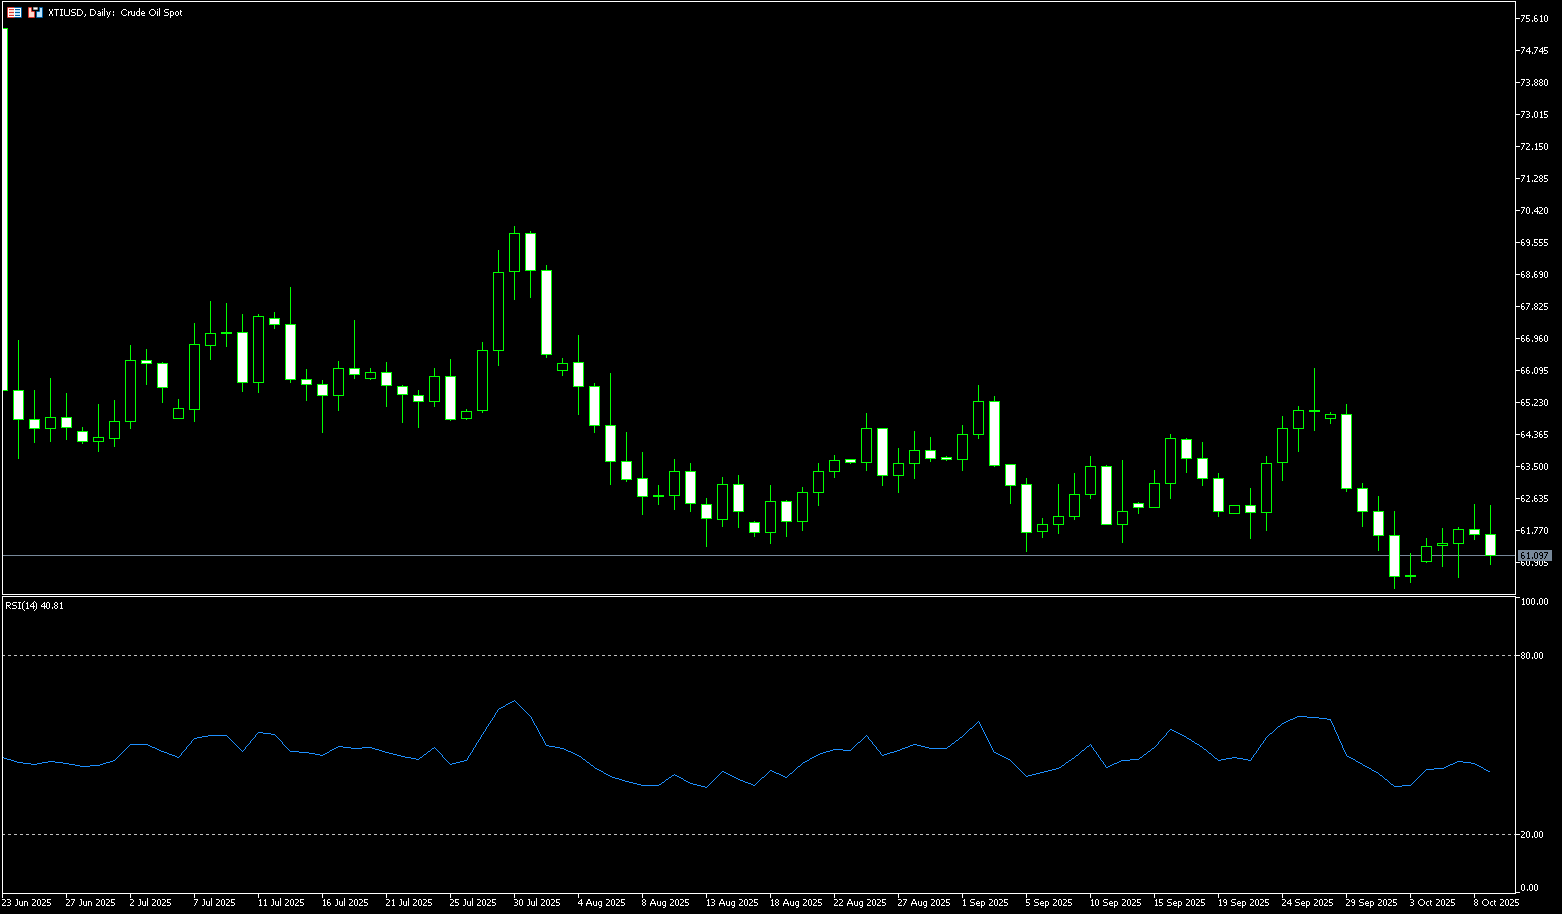Select the 23 Jun 2025 date label
The width and height of the screenshot is (1562, 914).
tap(27, 903)
